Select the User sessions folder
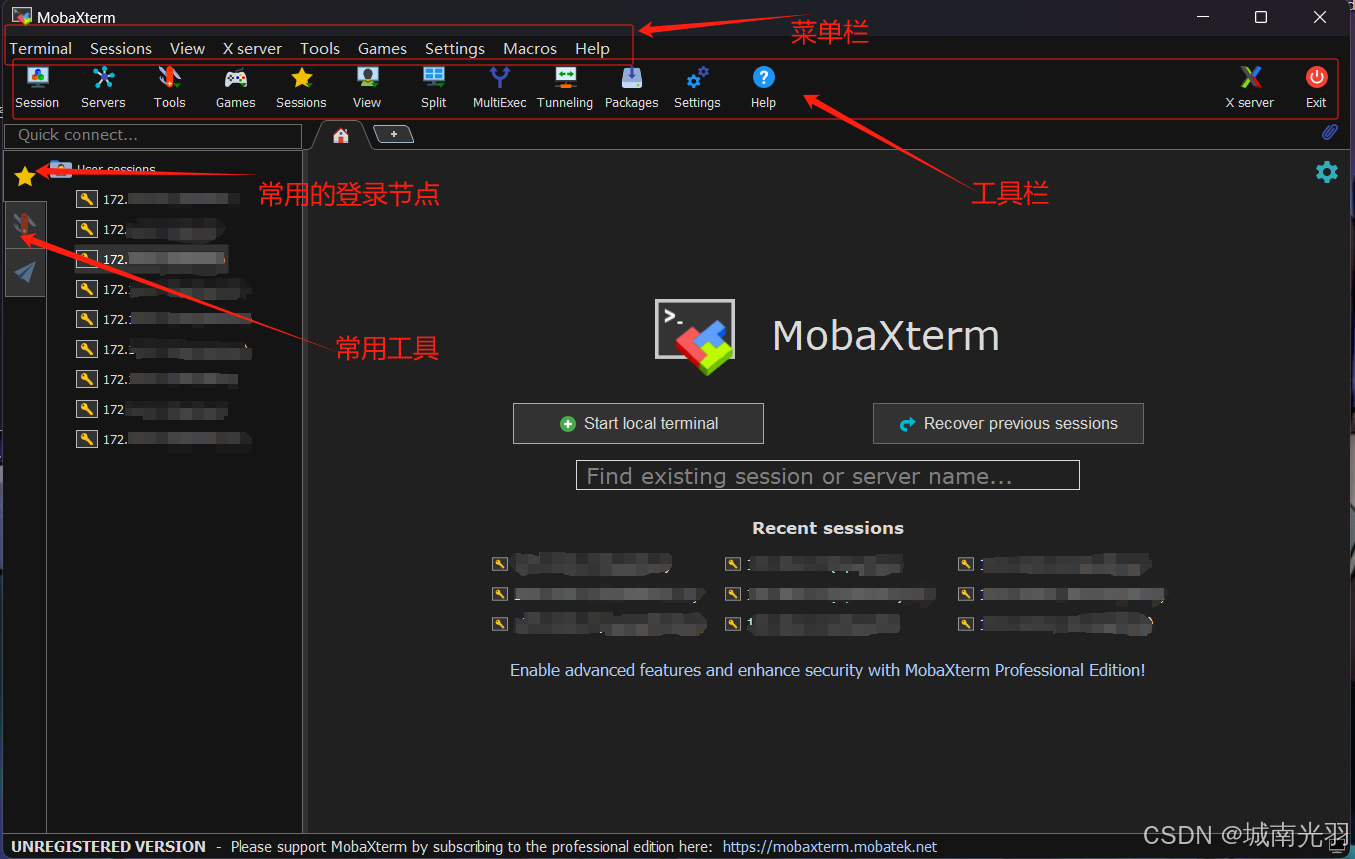 tap(105, 169)
